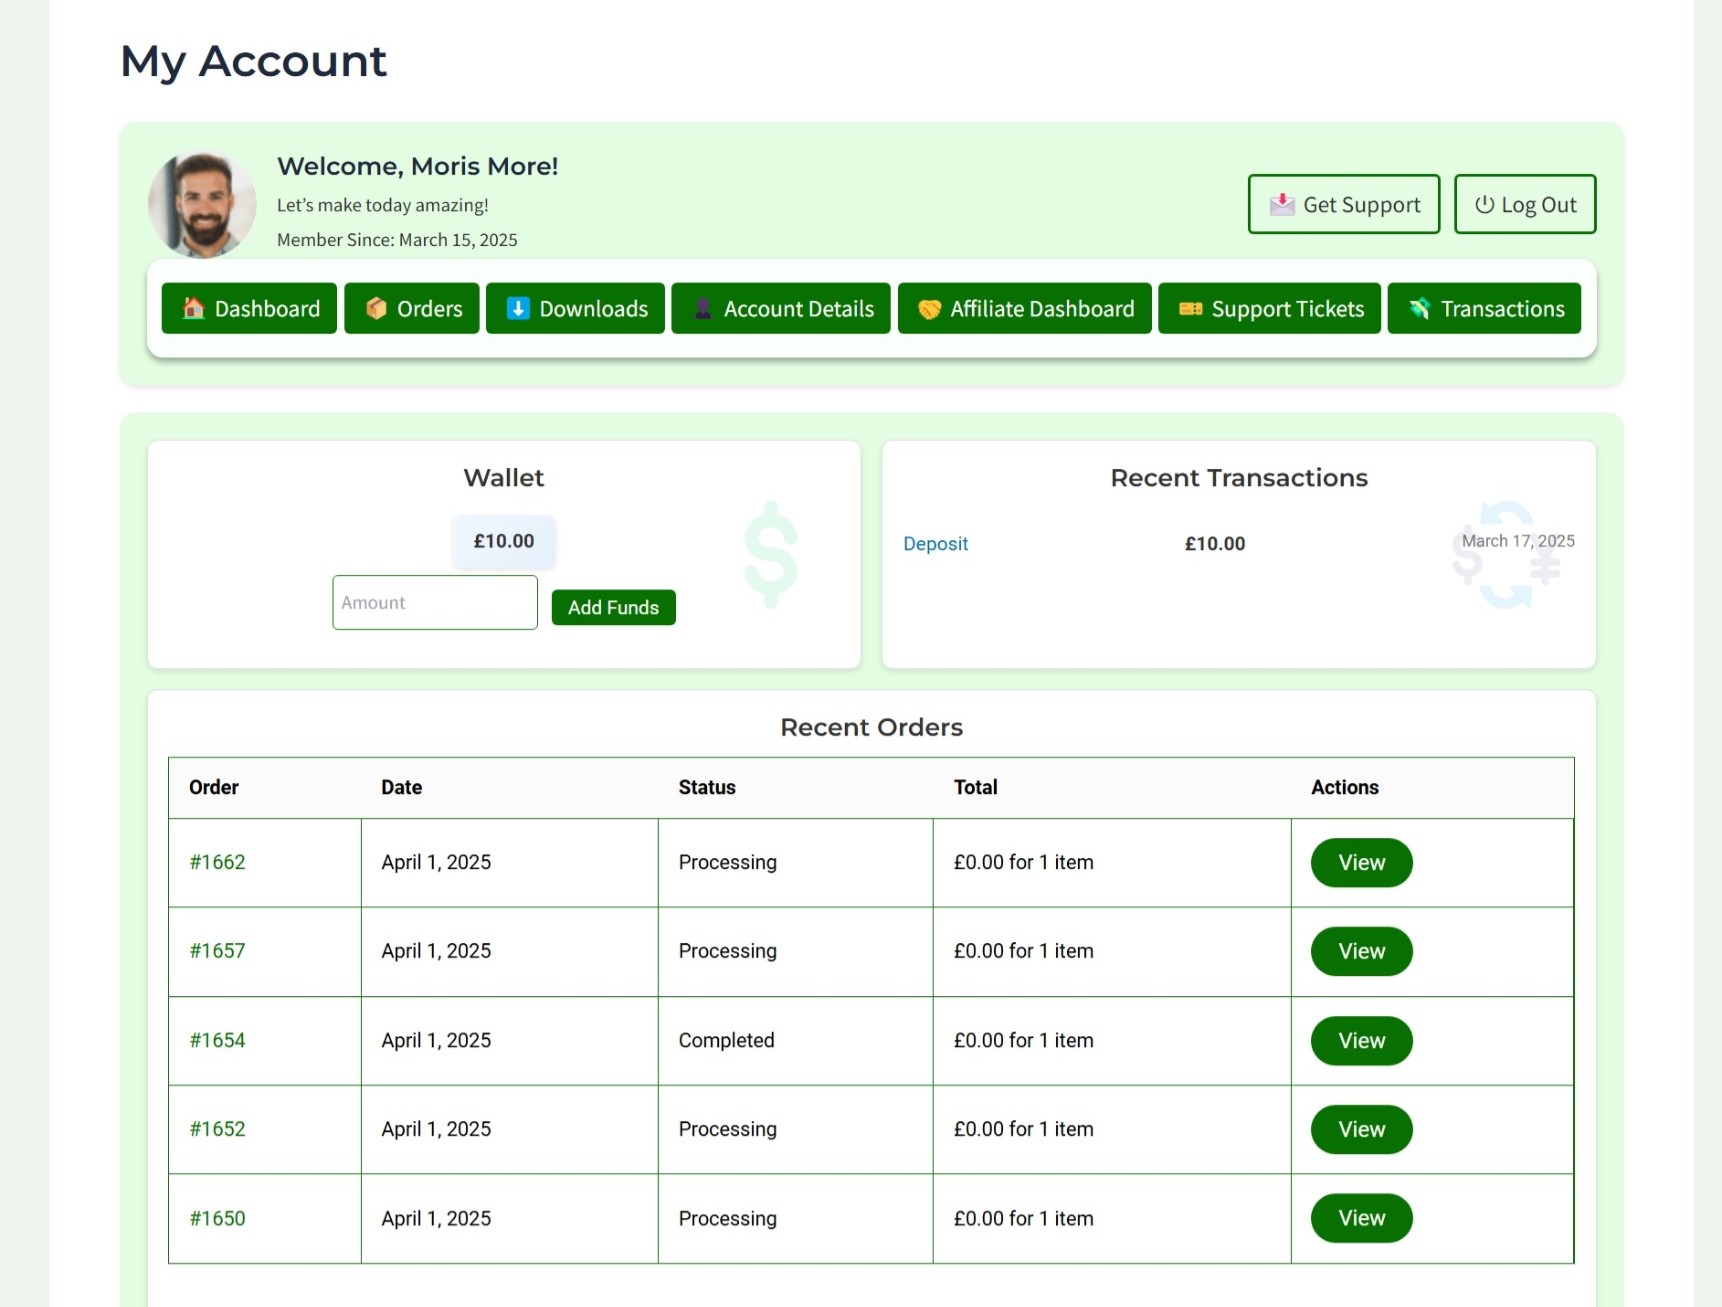Click the money icon on Transactions
This screenshot has height=1307, width=1722.
pos(1419,308)
